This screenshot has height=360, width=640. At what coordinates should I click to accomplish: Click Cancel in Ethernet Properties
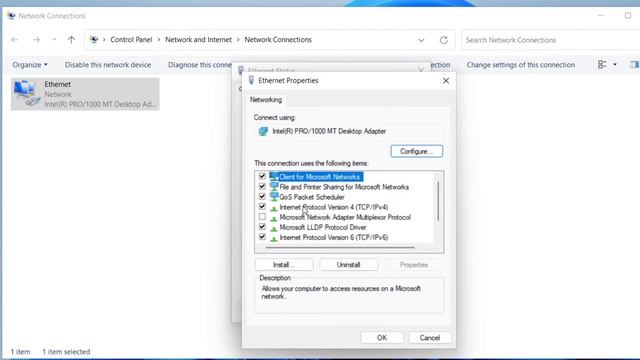coord(430,338)
